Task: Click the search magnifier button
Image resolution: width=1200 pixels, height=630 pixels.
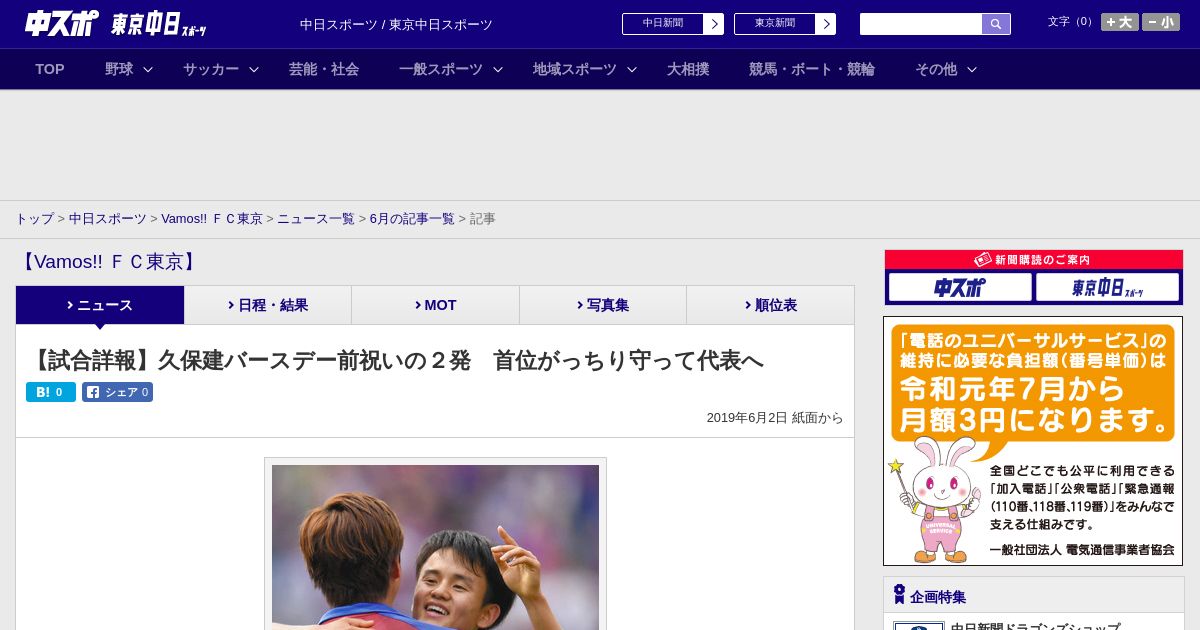Action: [996, 24]
